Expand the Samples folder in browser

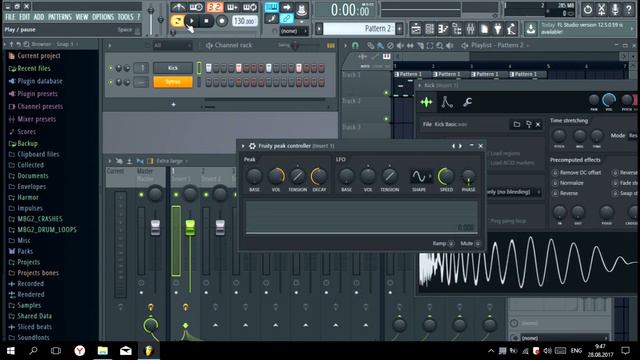pos(29,305)
